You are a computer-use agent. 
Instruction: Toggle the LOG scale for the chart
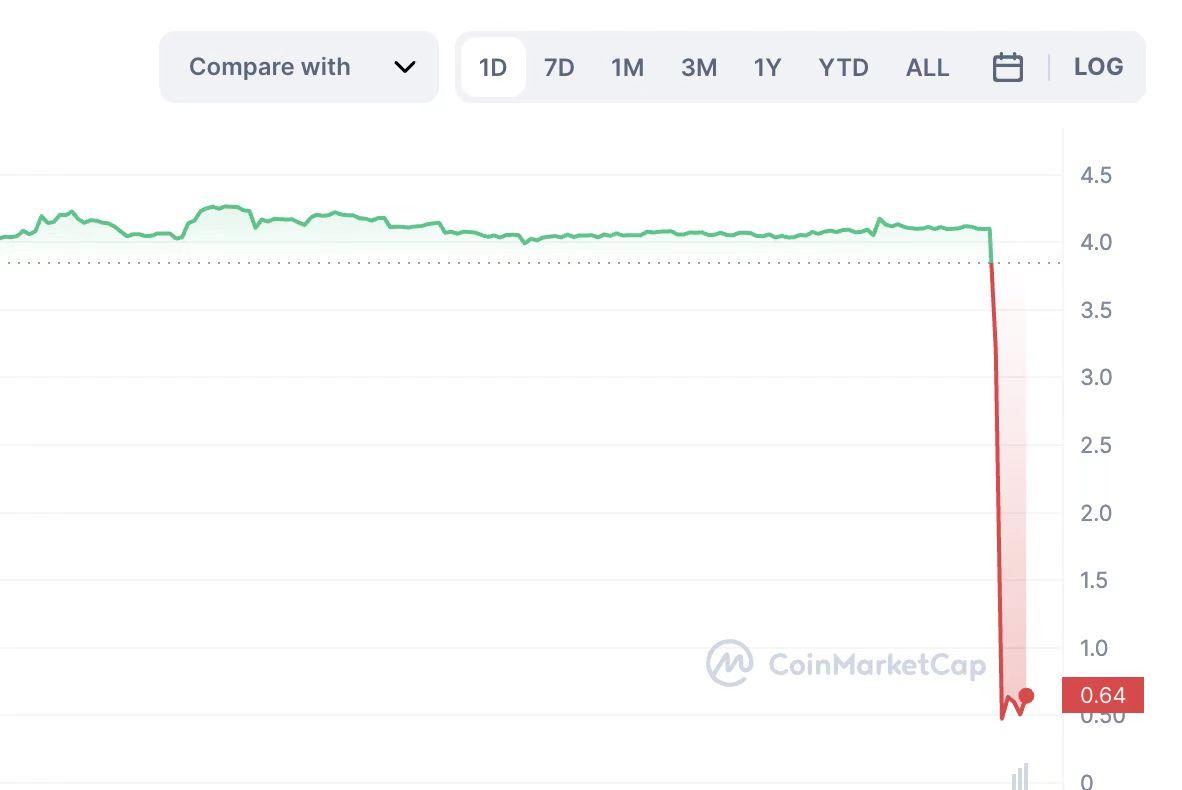point(1098,66)
